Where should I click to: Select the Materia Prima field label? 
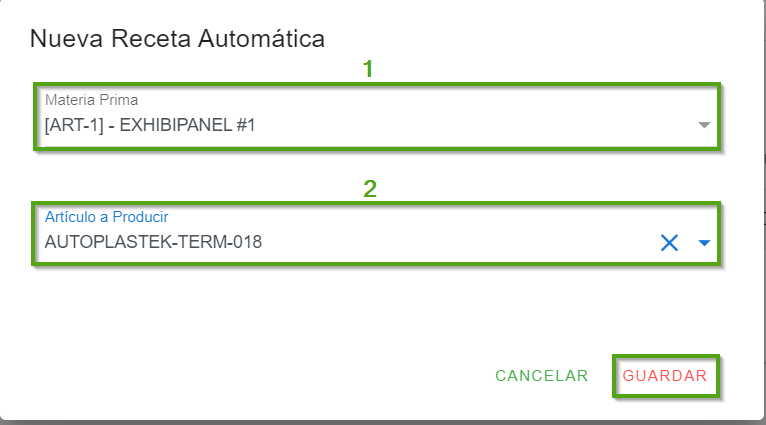click(91, 100)
